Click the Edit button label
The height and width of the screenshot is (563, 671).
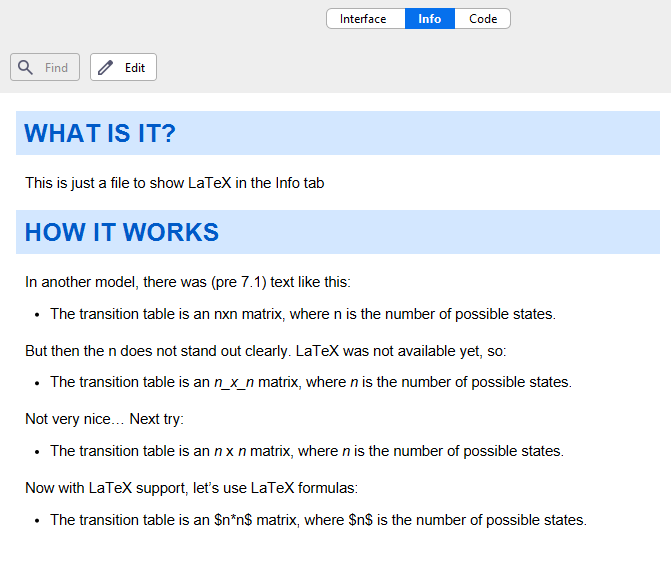coord(135,68)
